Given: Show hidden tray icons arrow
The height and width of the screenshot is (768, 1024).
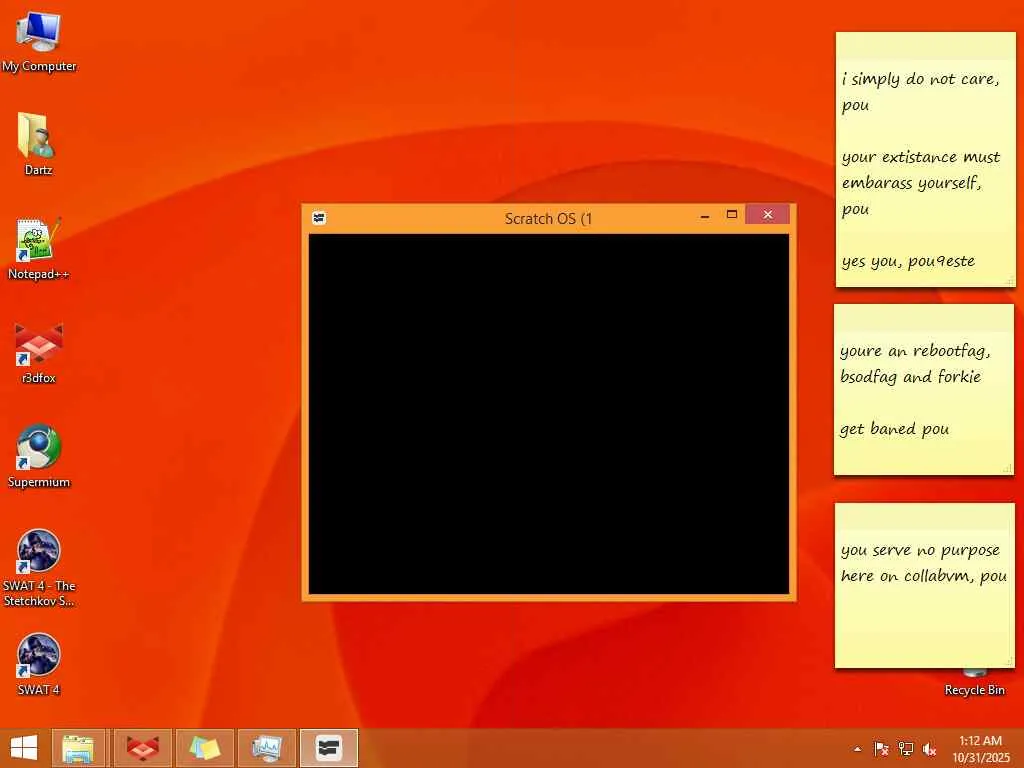Looking at the screenshot, I should (857, 749).
